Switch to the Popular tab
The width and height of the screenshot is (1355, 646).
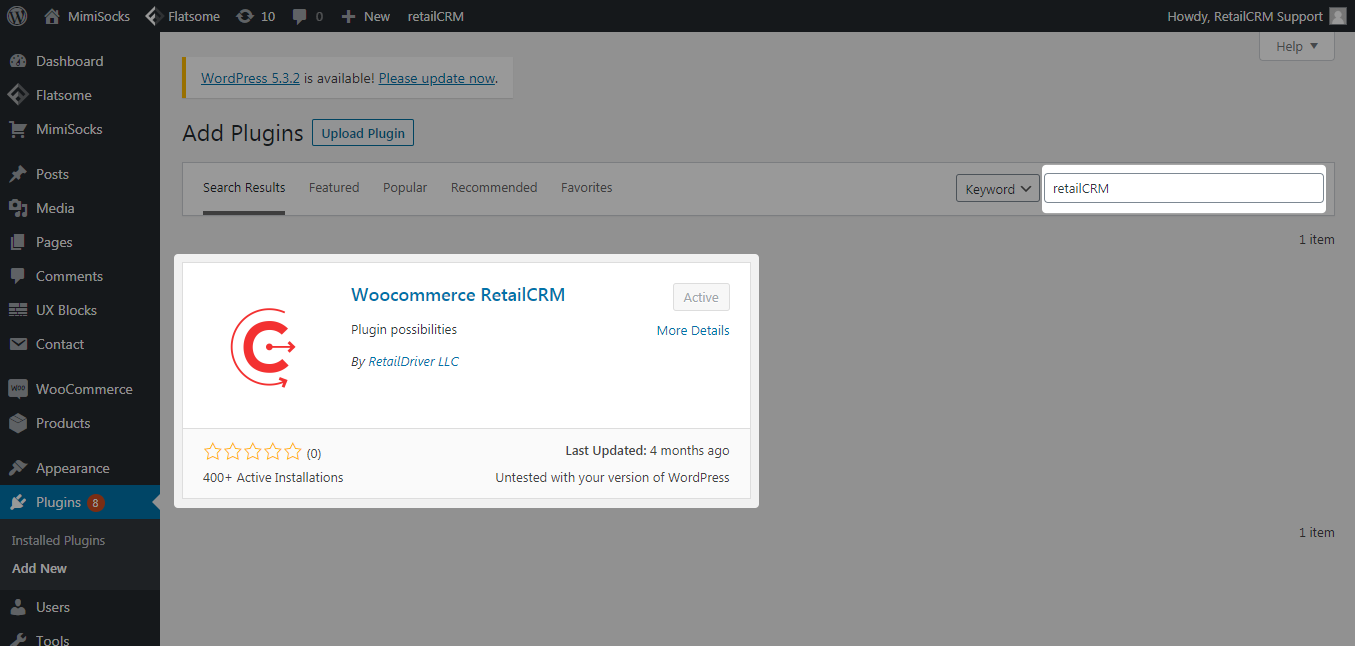click(x=405, y=187)
